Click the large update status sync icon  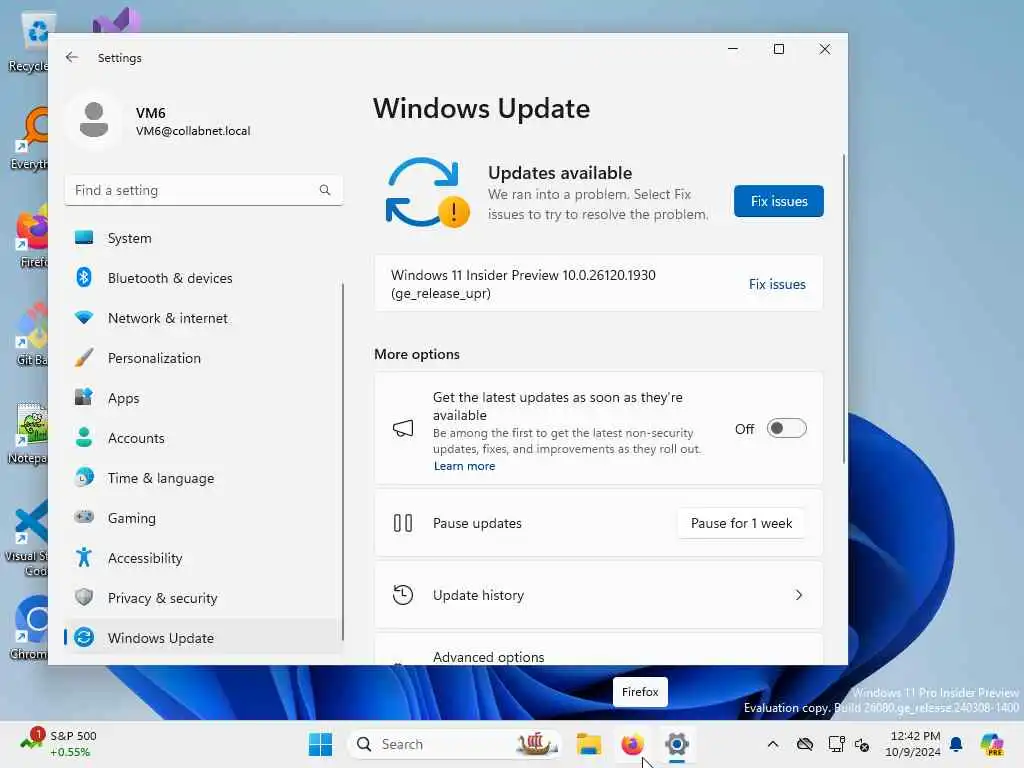427,193
